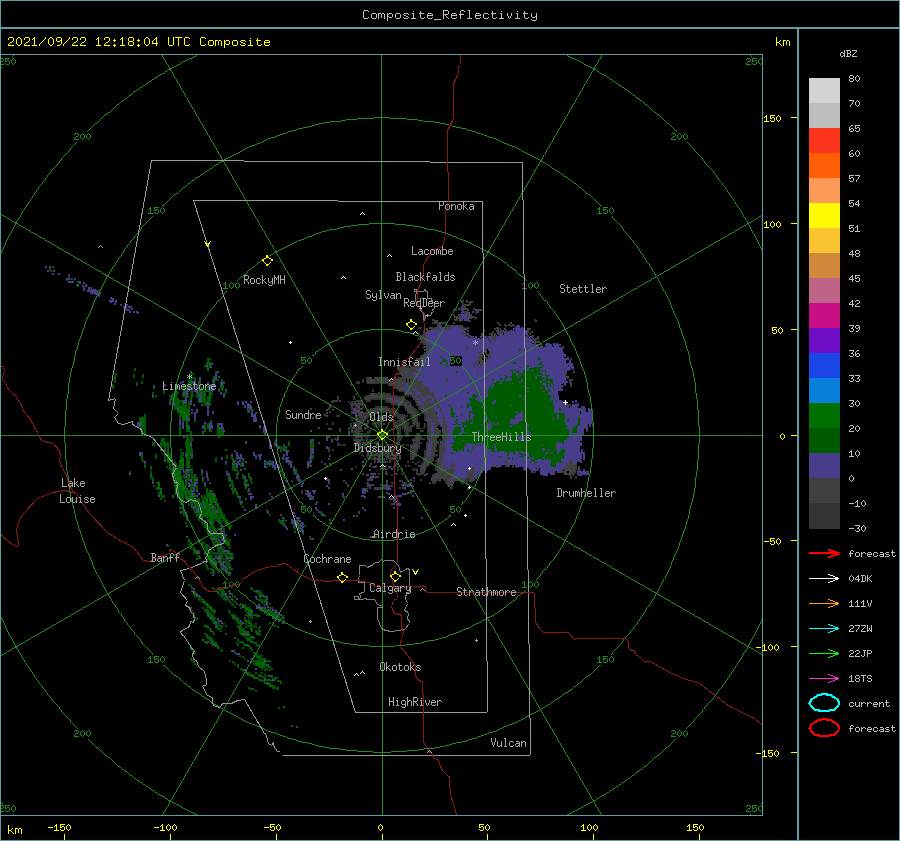Click the orange 111V arrow in legend

pos(824,603)
